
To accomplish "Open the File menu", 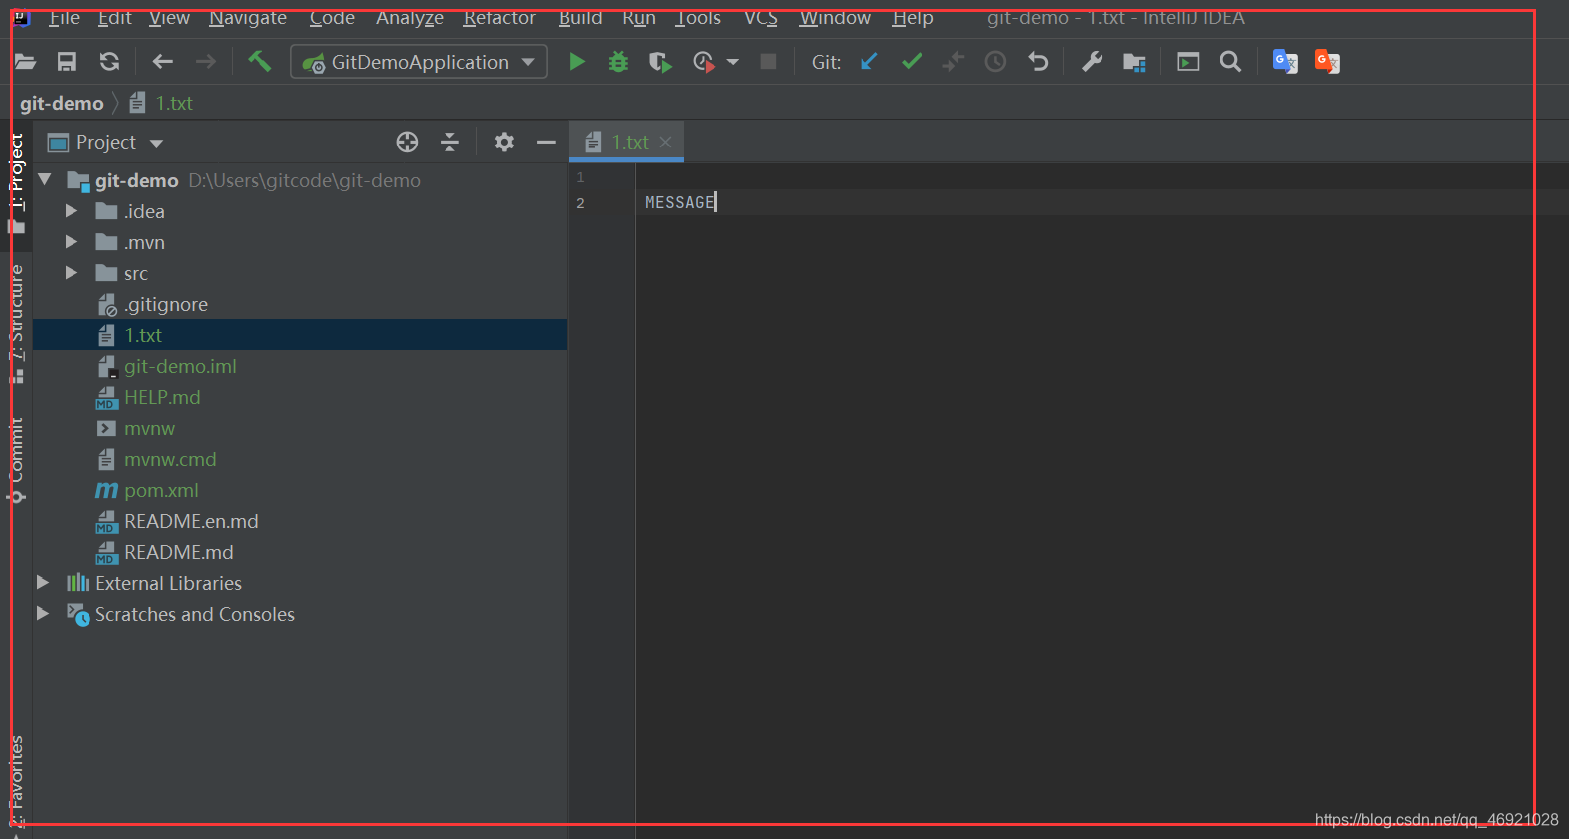I will [64, 18].
